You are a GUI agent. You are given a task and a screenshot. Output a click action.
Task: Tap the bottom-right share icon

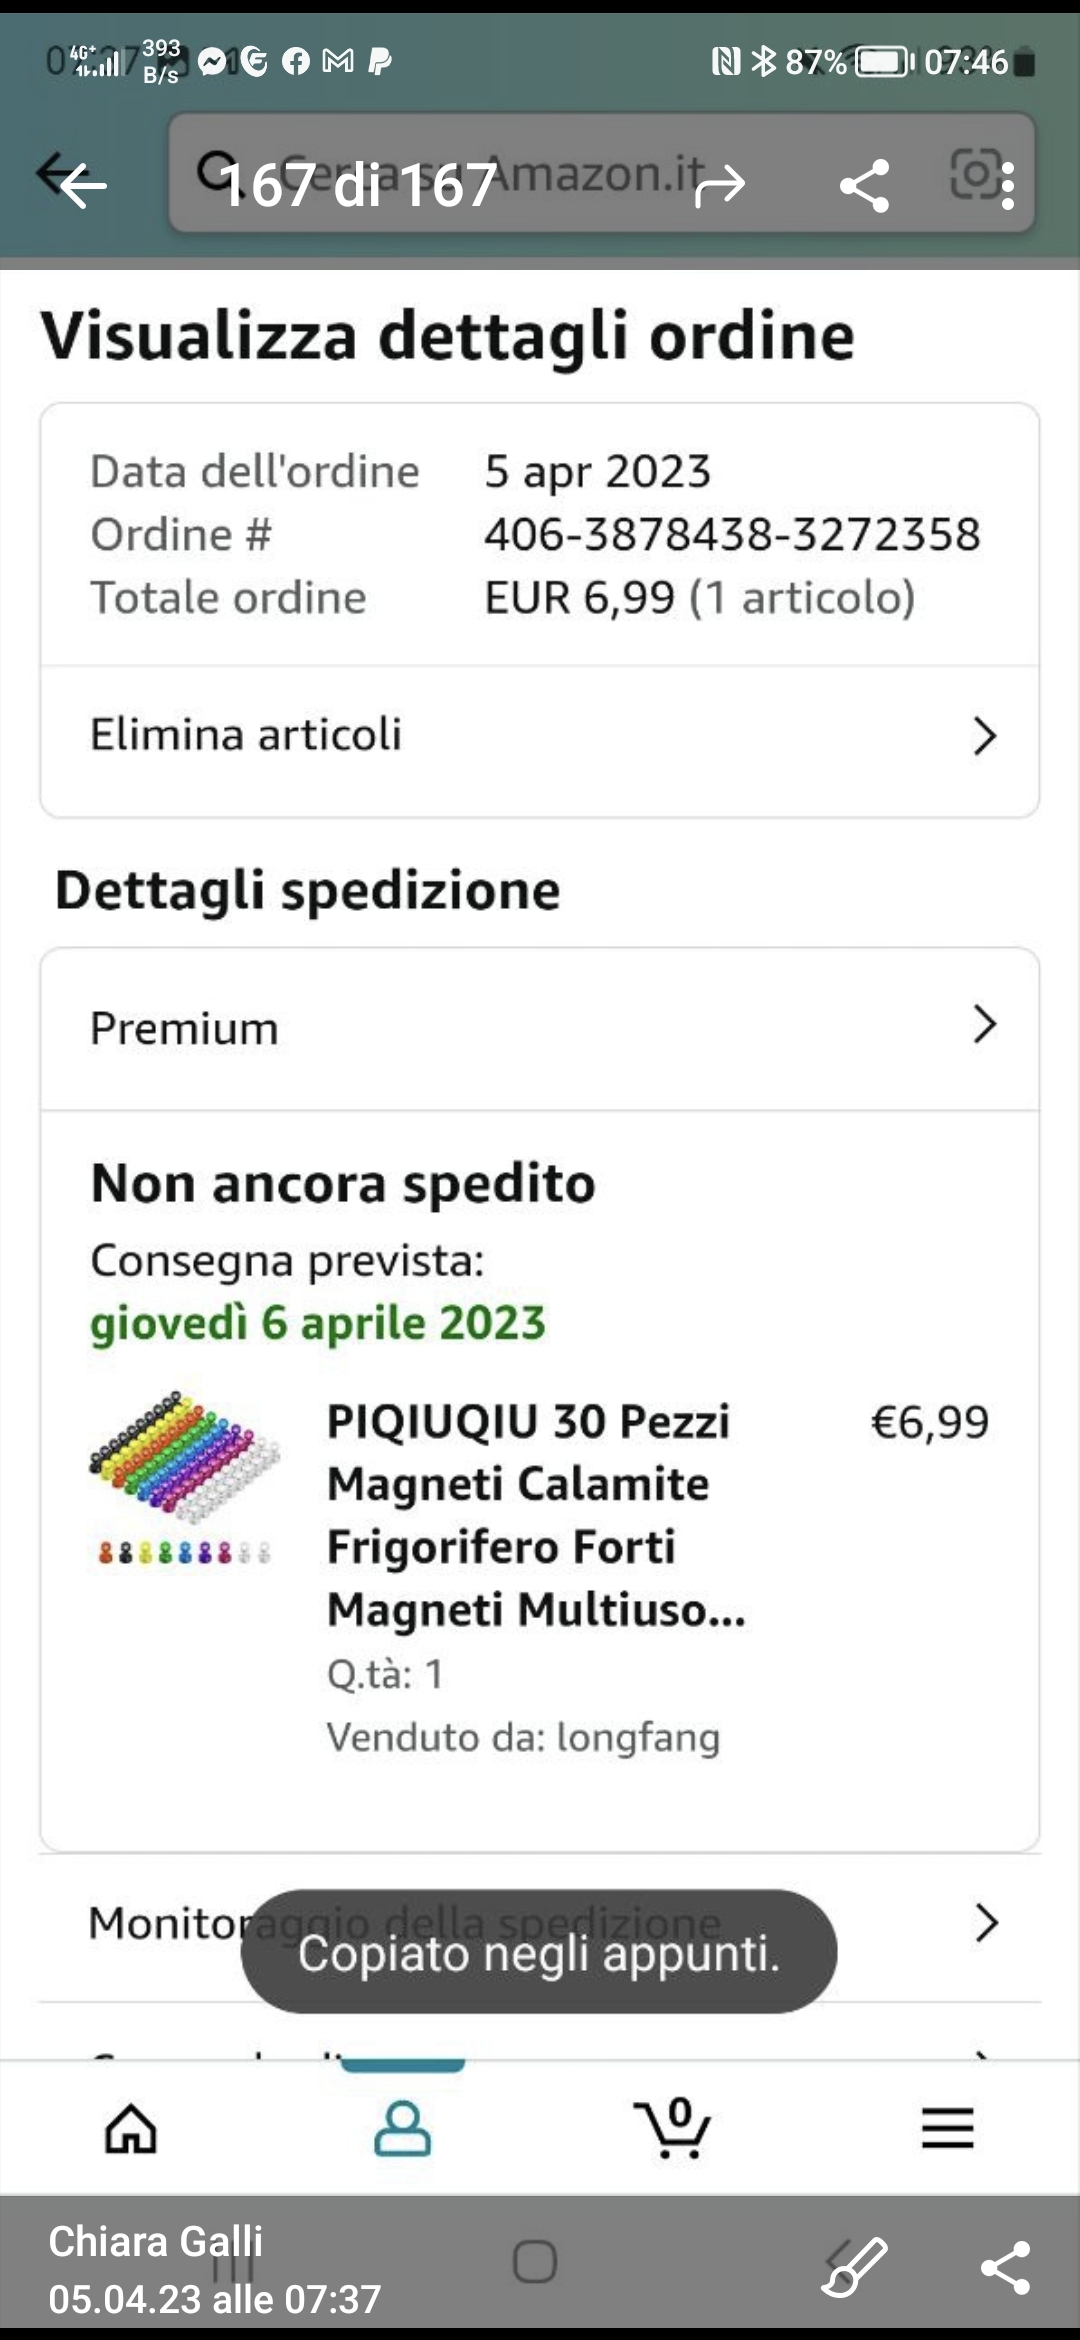tap(1005, 2267)
